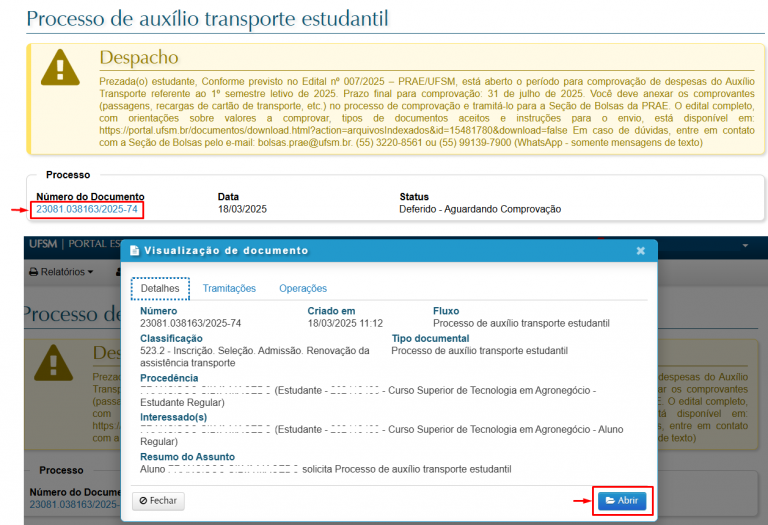This screenshot has height=525, width=768.
Task: Click the date 18/03/2025 under Data
Action: tap(242, 209)
